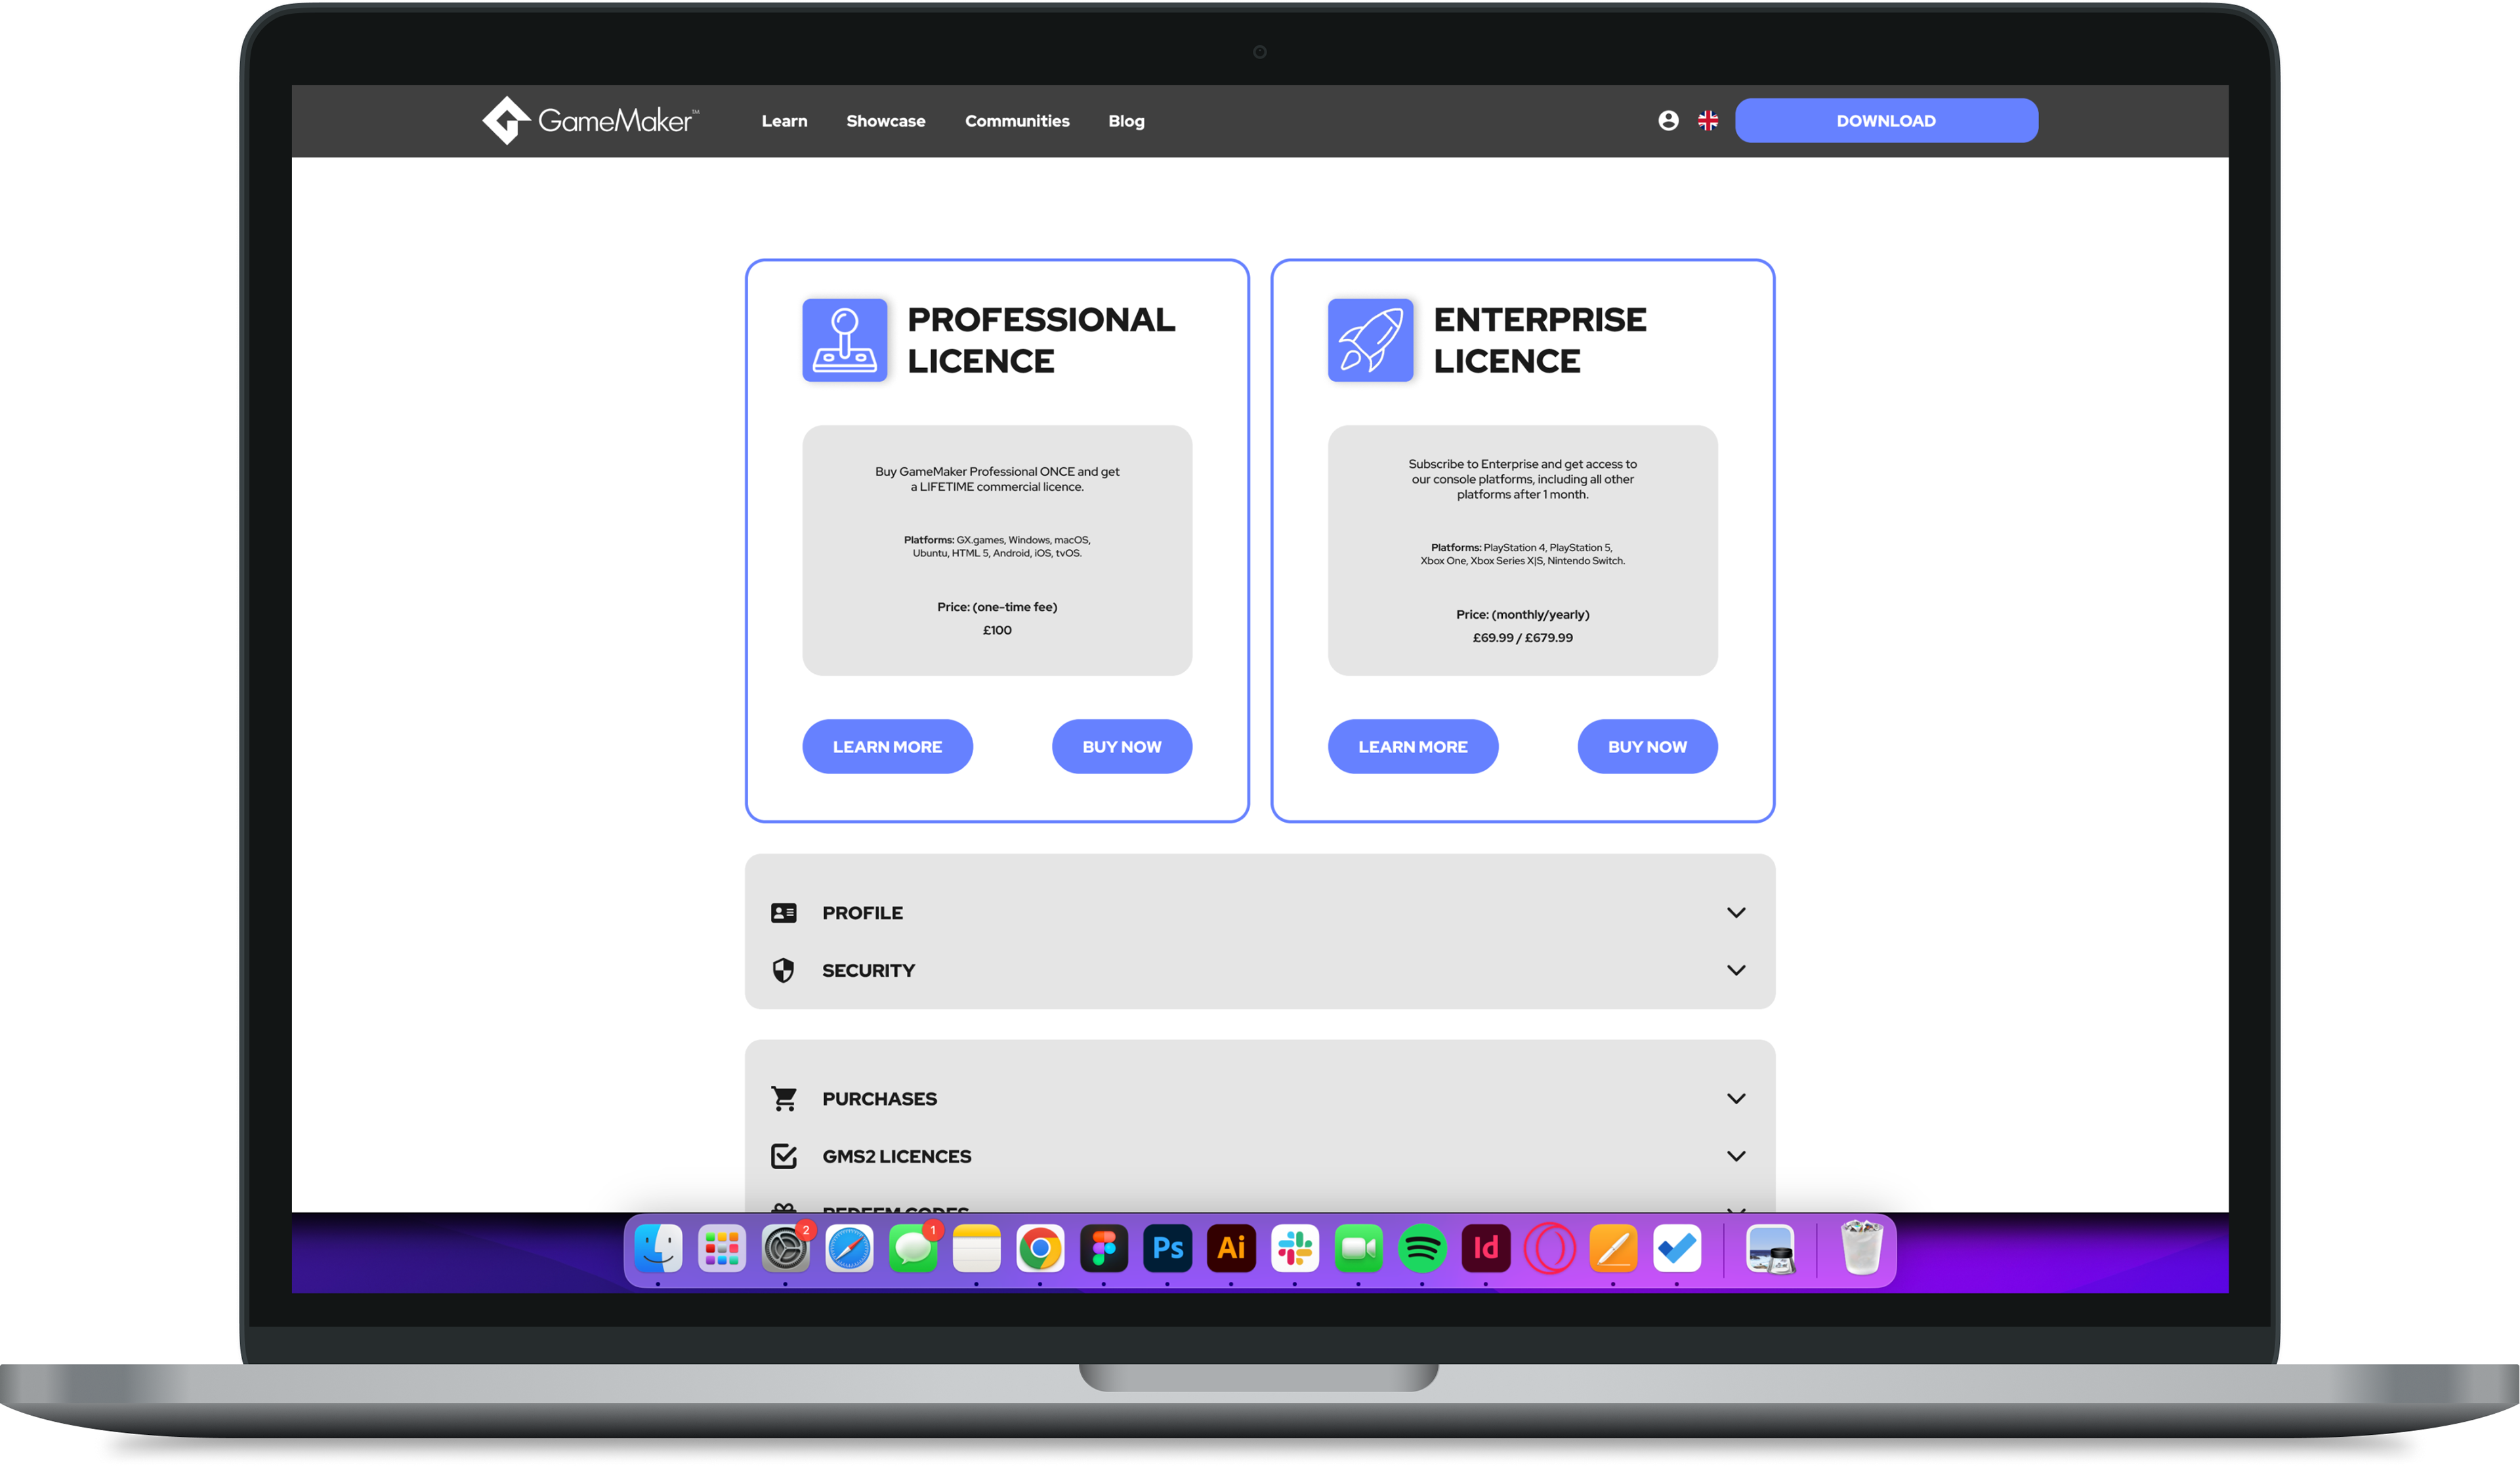2520x1467 pixels.
Task: Open Preview from the dock
Action: 1770,1249
